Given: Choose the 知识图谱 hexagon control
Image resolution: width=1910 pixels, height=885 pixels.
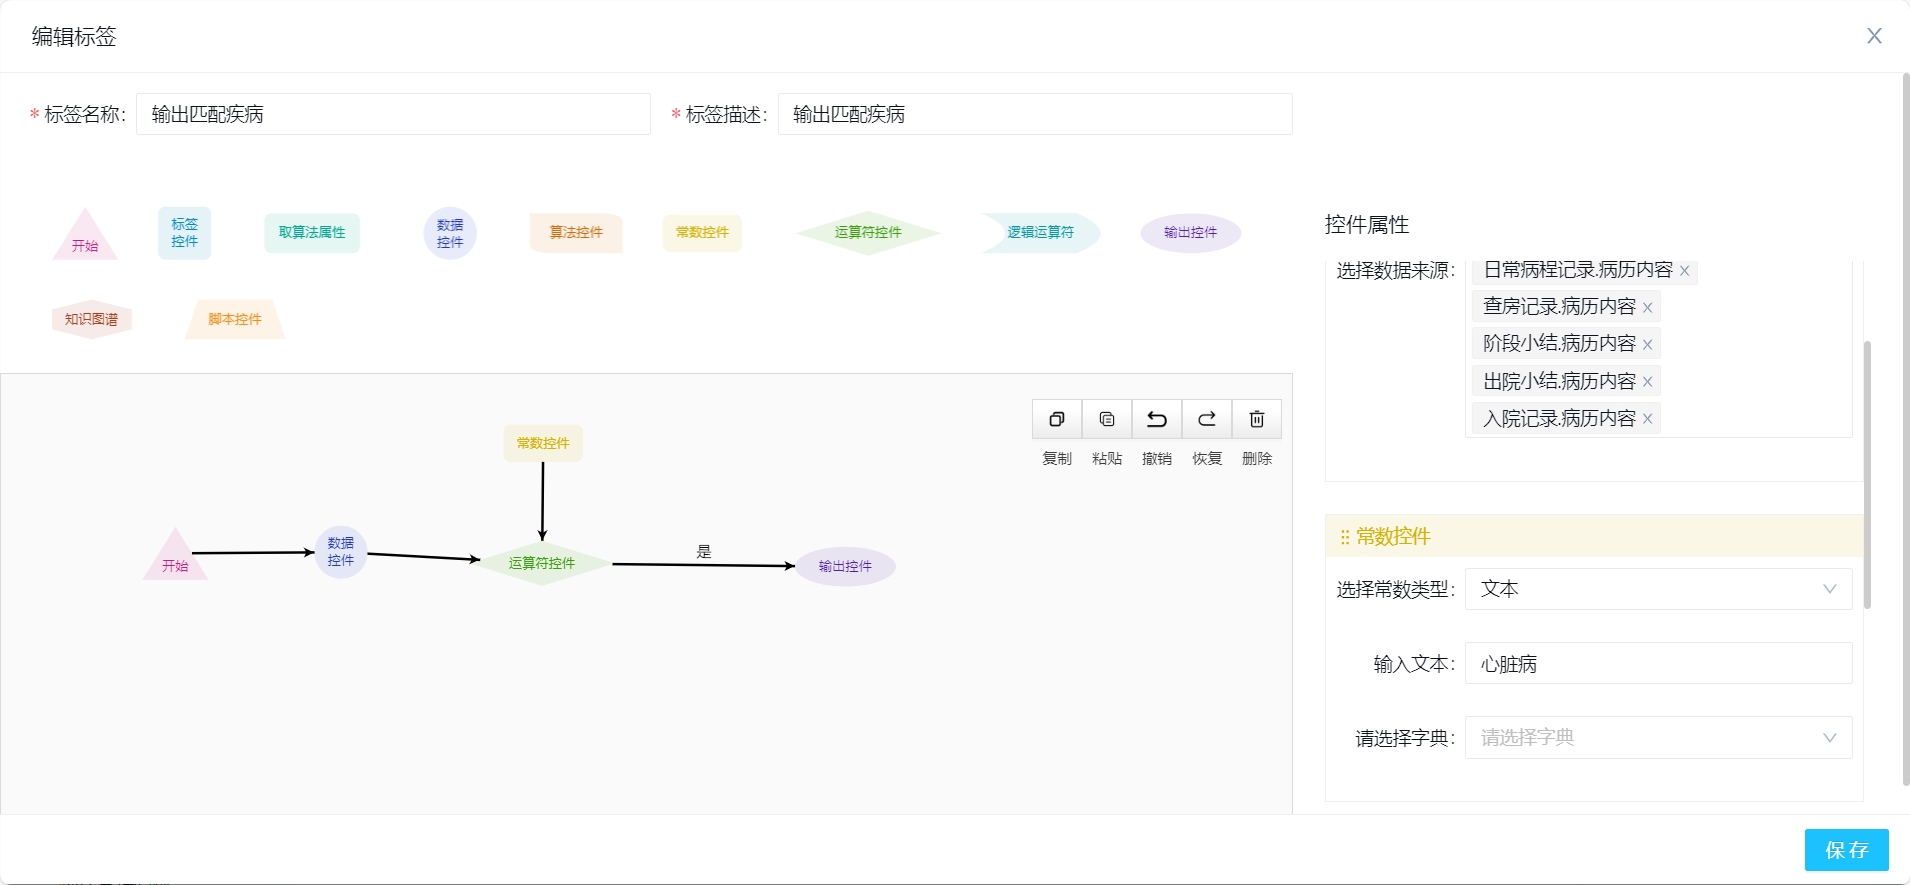Looking at the screenshot, I should [92, 320].
